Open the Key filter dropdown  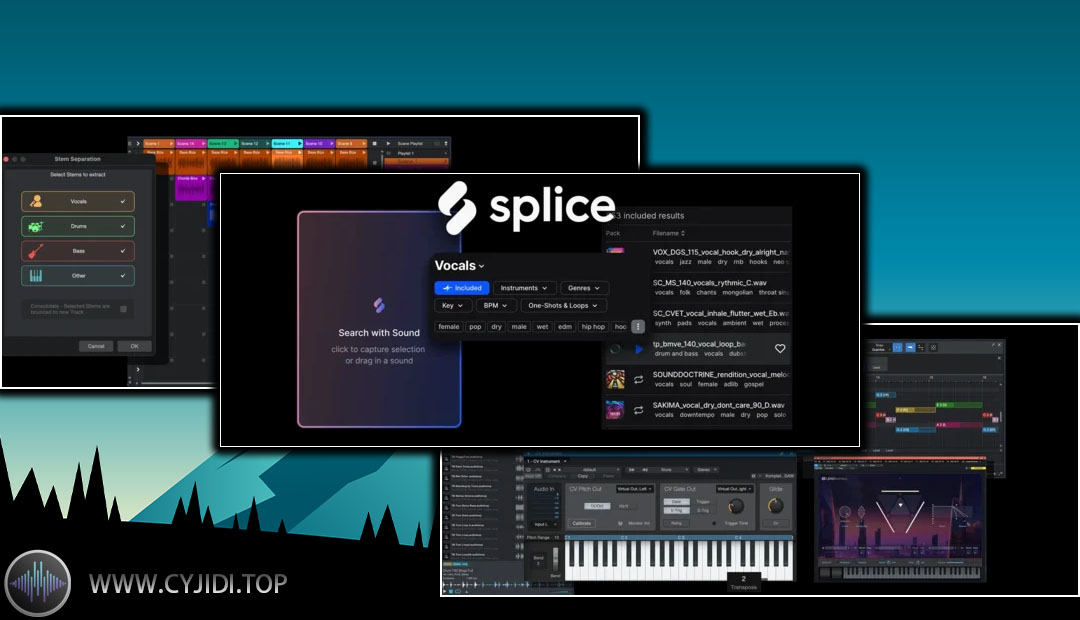click(452, 305)
